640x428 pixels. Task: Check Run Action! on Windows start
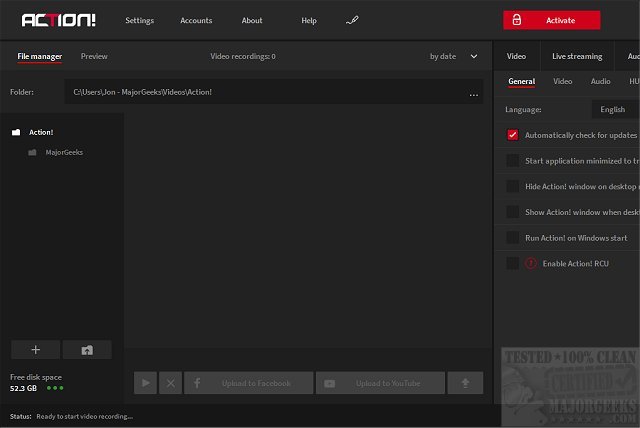513,237
